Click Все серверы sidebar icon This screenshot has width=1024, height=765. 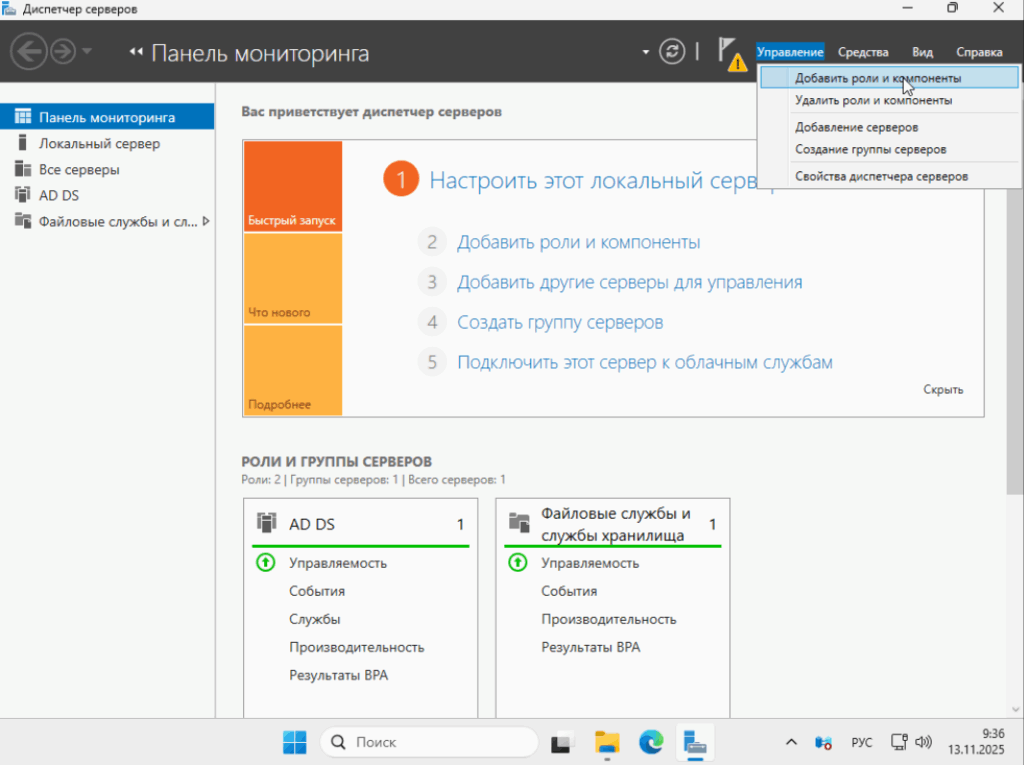tap(23, 169)
